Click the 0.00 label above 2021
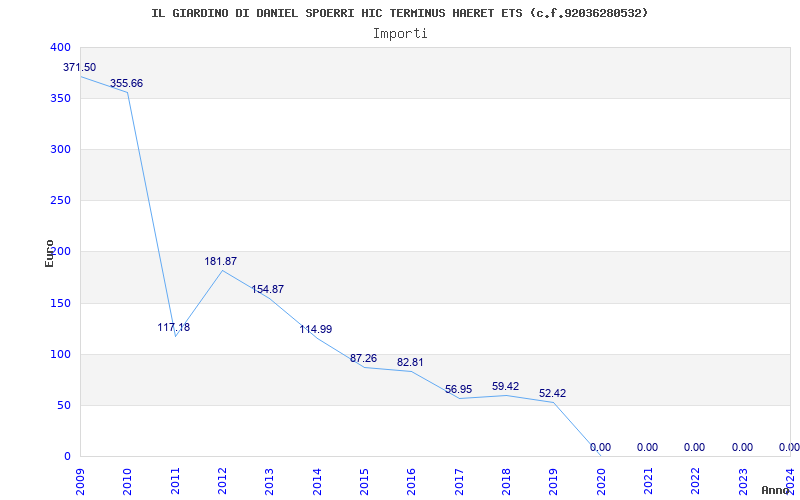The width and height of the screenshot is (800, 500). 647,447
